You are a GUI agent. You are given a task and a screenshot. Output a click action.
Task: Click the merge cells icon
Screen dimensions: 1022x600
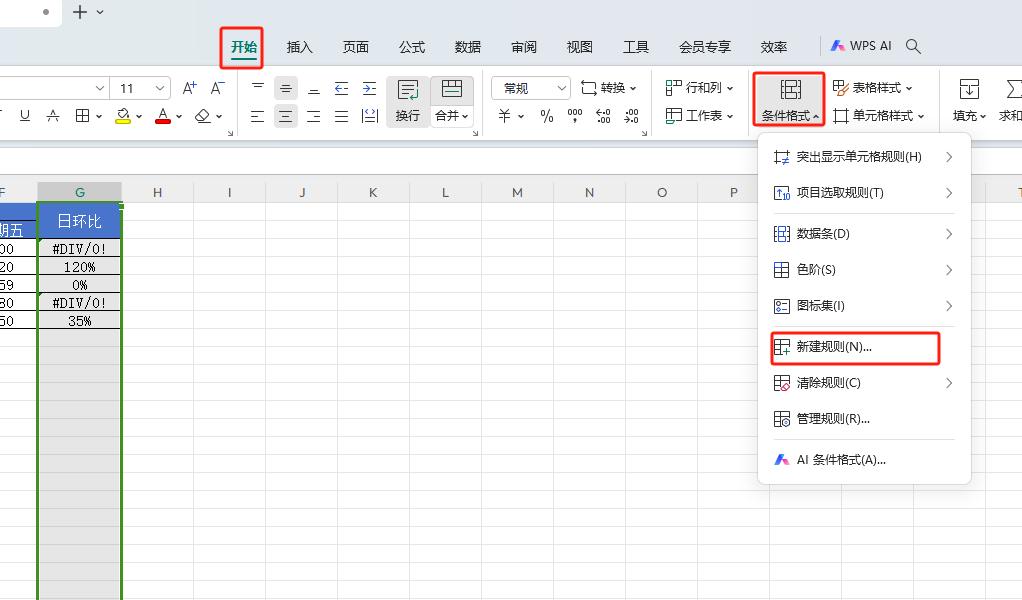pos(452,89)
